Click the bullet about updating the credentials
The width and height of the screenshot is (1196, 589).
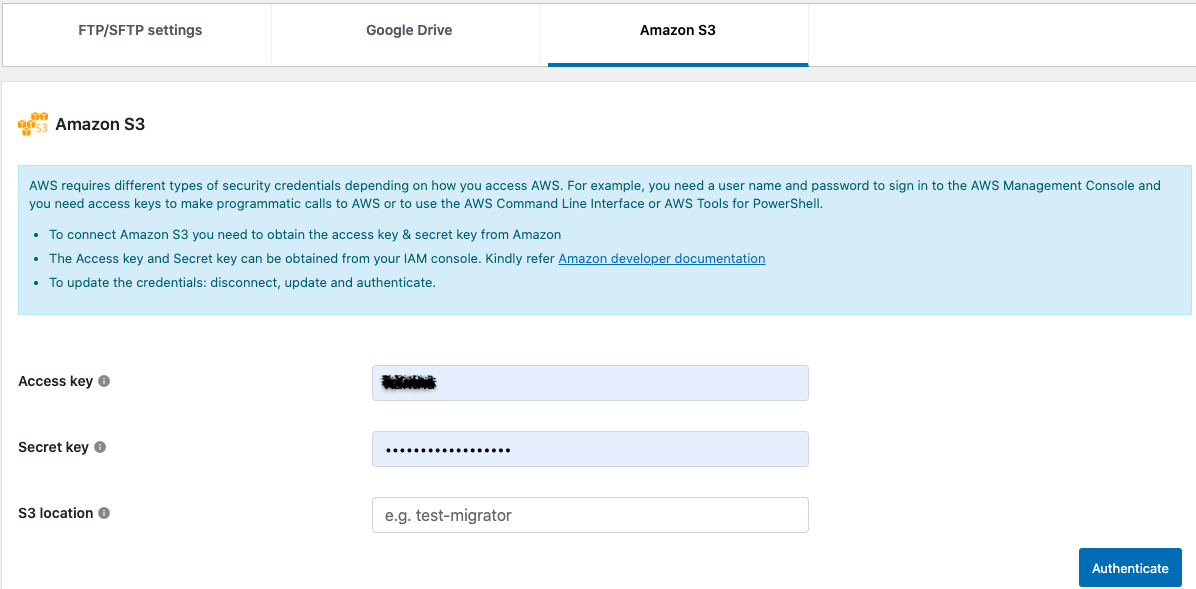click(243, 282)
